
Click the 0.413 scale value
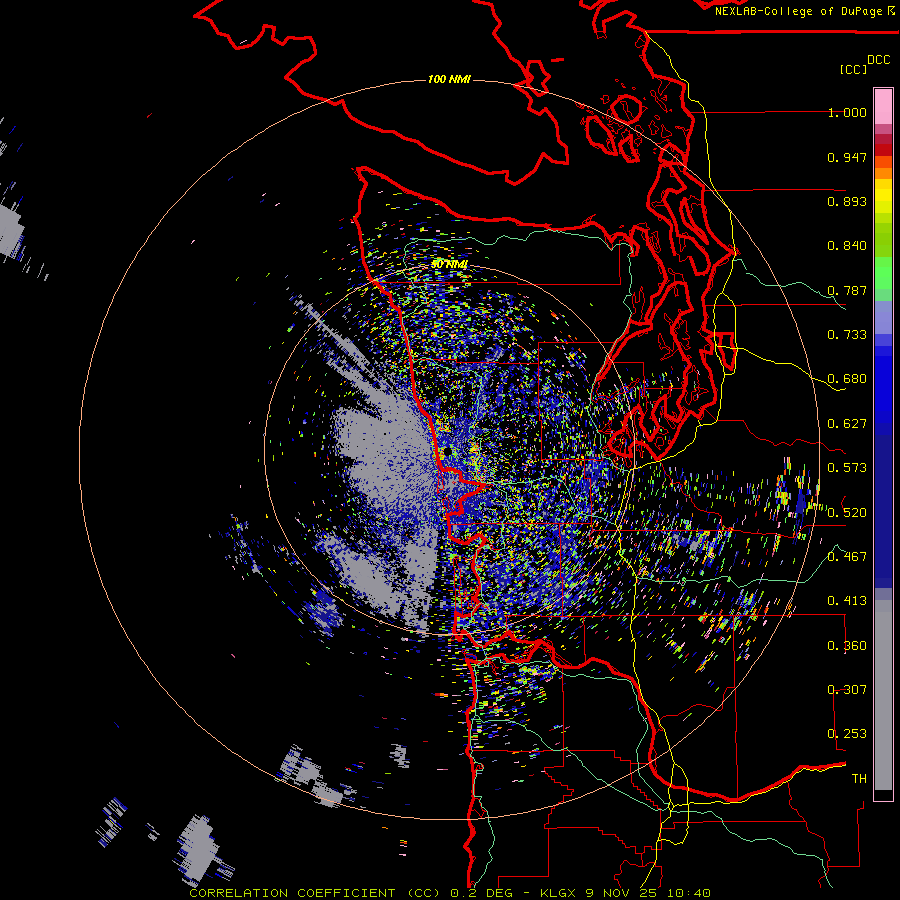coord(847,600)
